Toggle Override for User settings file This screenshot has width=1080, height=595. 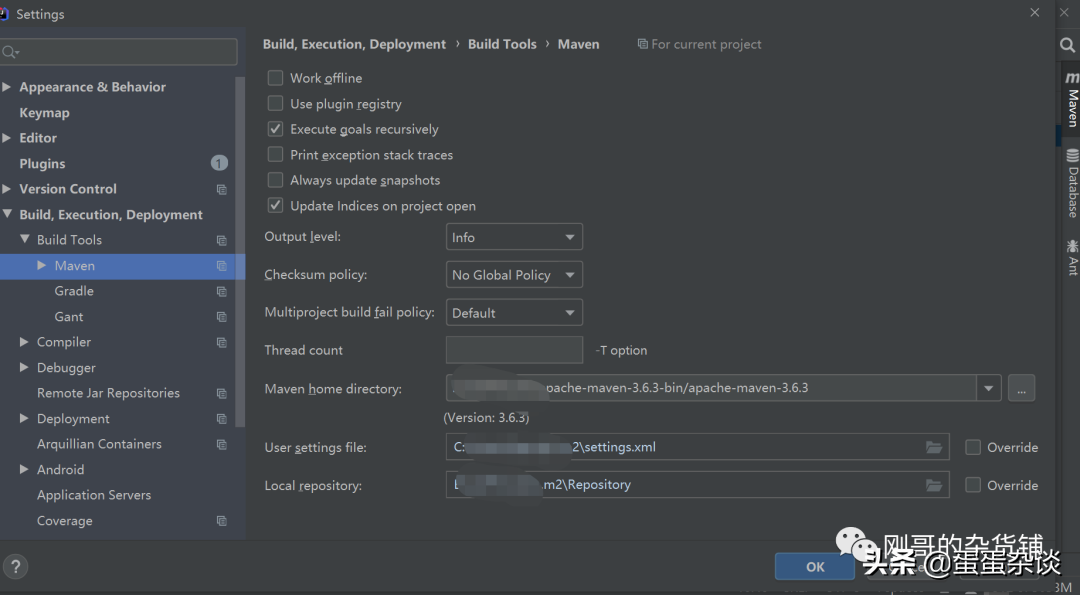[973, 448]
